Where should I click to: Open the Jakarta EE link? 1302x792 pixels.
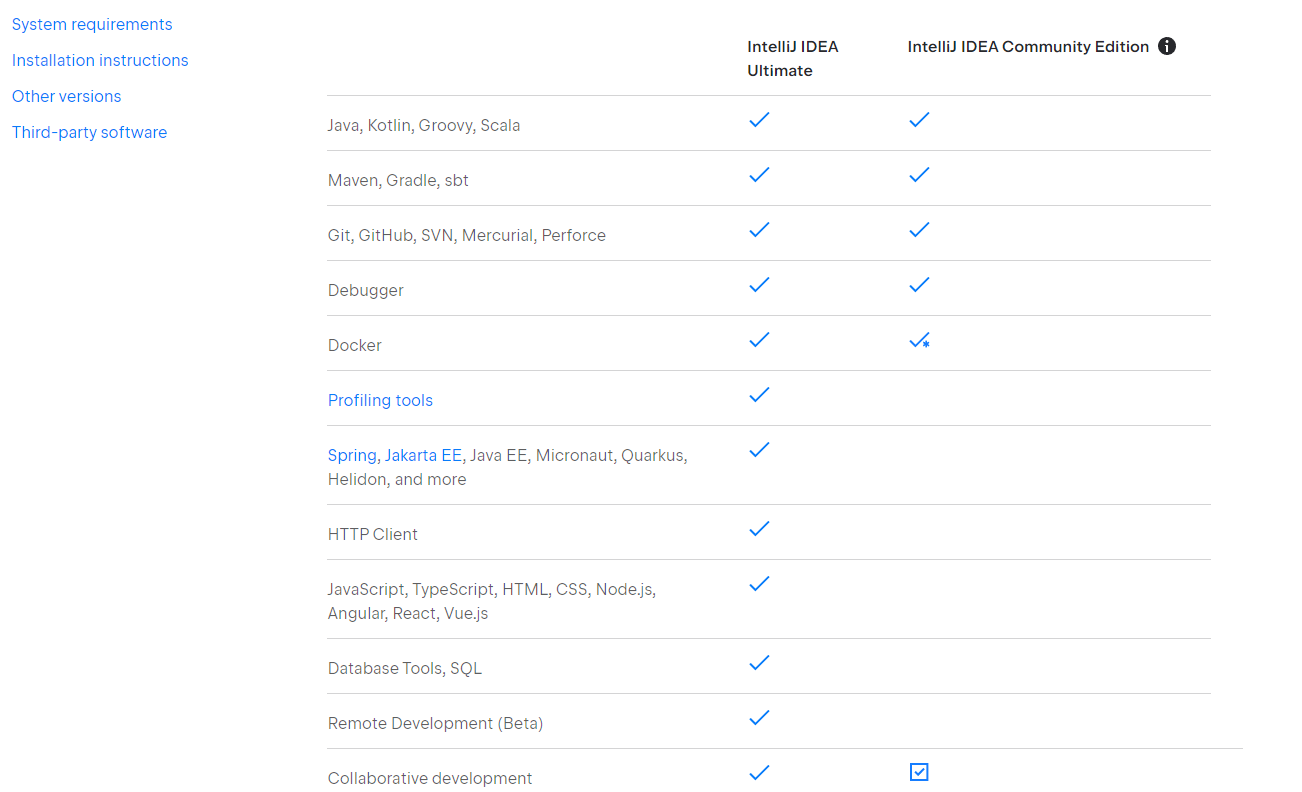point(423,455)
